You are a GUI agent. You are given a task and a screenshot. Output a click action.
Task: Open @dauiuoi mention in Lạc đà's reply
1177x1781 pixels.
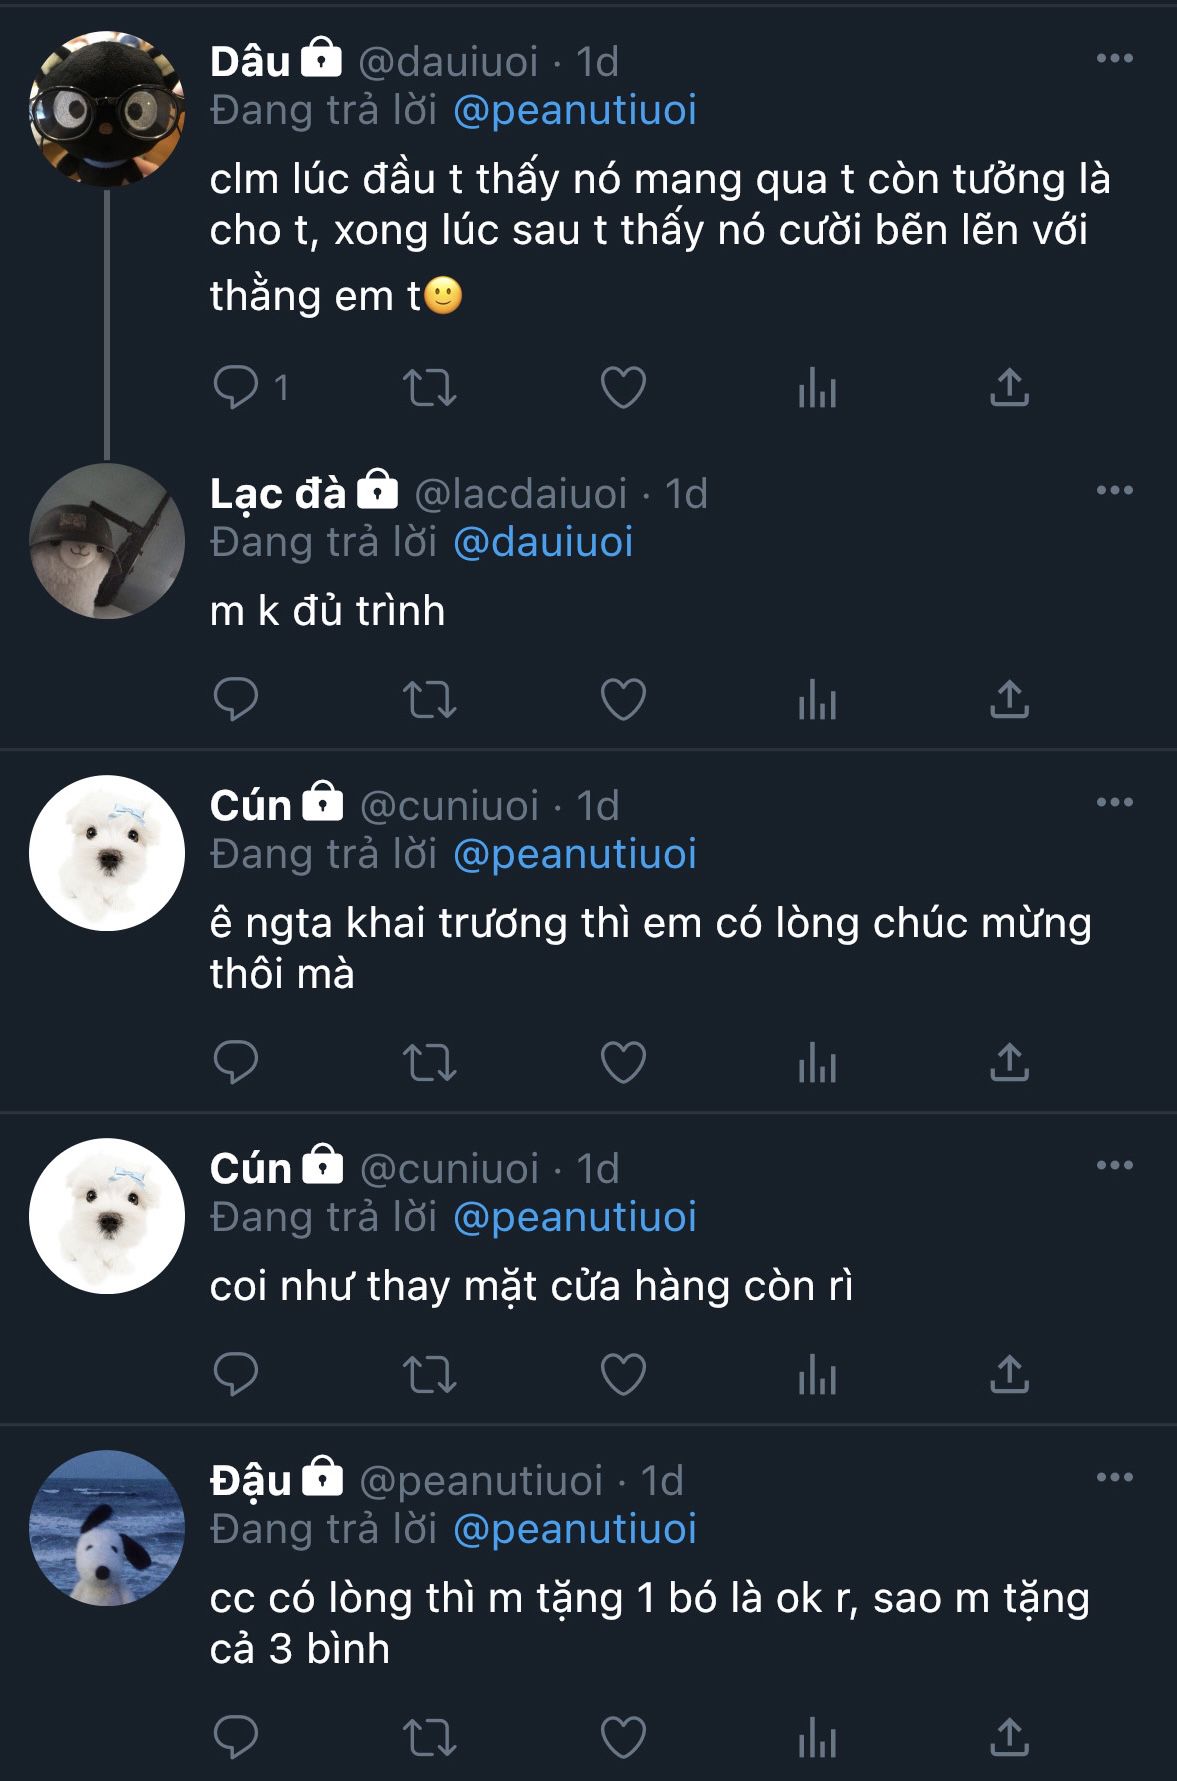pyautogui.click(x=543, y=543)
